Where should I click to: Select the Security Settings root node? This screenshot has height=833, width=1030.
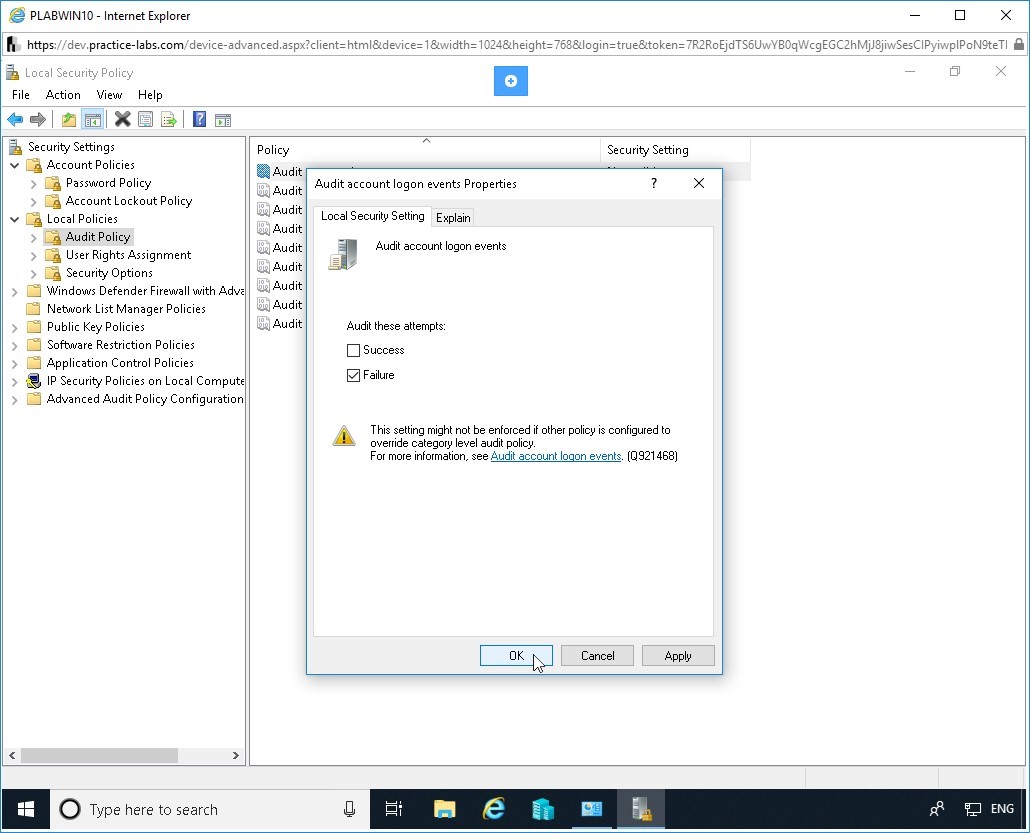point(71,146)
